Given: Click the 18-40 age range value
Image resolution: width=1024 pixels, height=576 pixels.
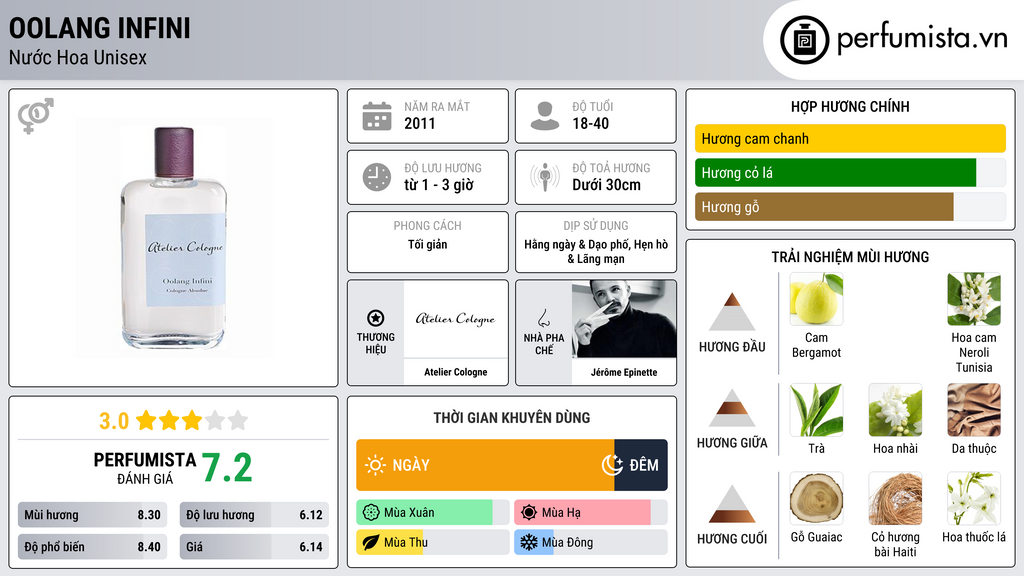Looking at the screenshot, I should tap(590, 123).
